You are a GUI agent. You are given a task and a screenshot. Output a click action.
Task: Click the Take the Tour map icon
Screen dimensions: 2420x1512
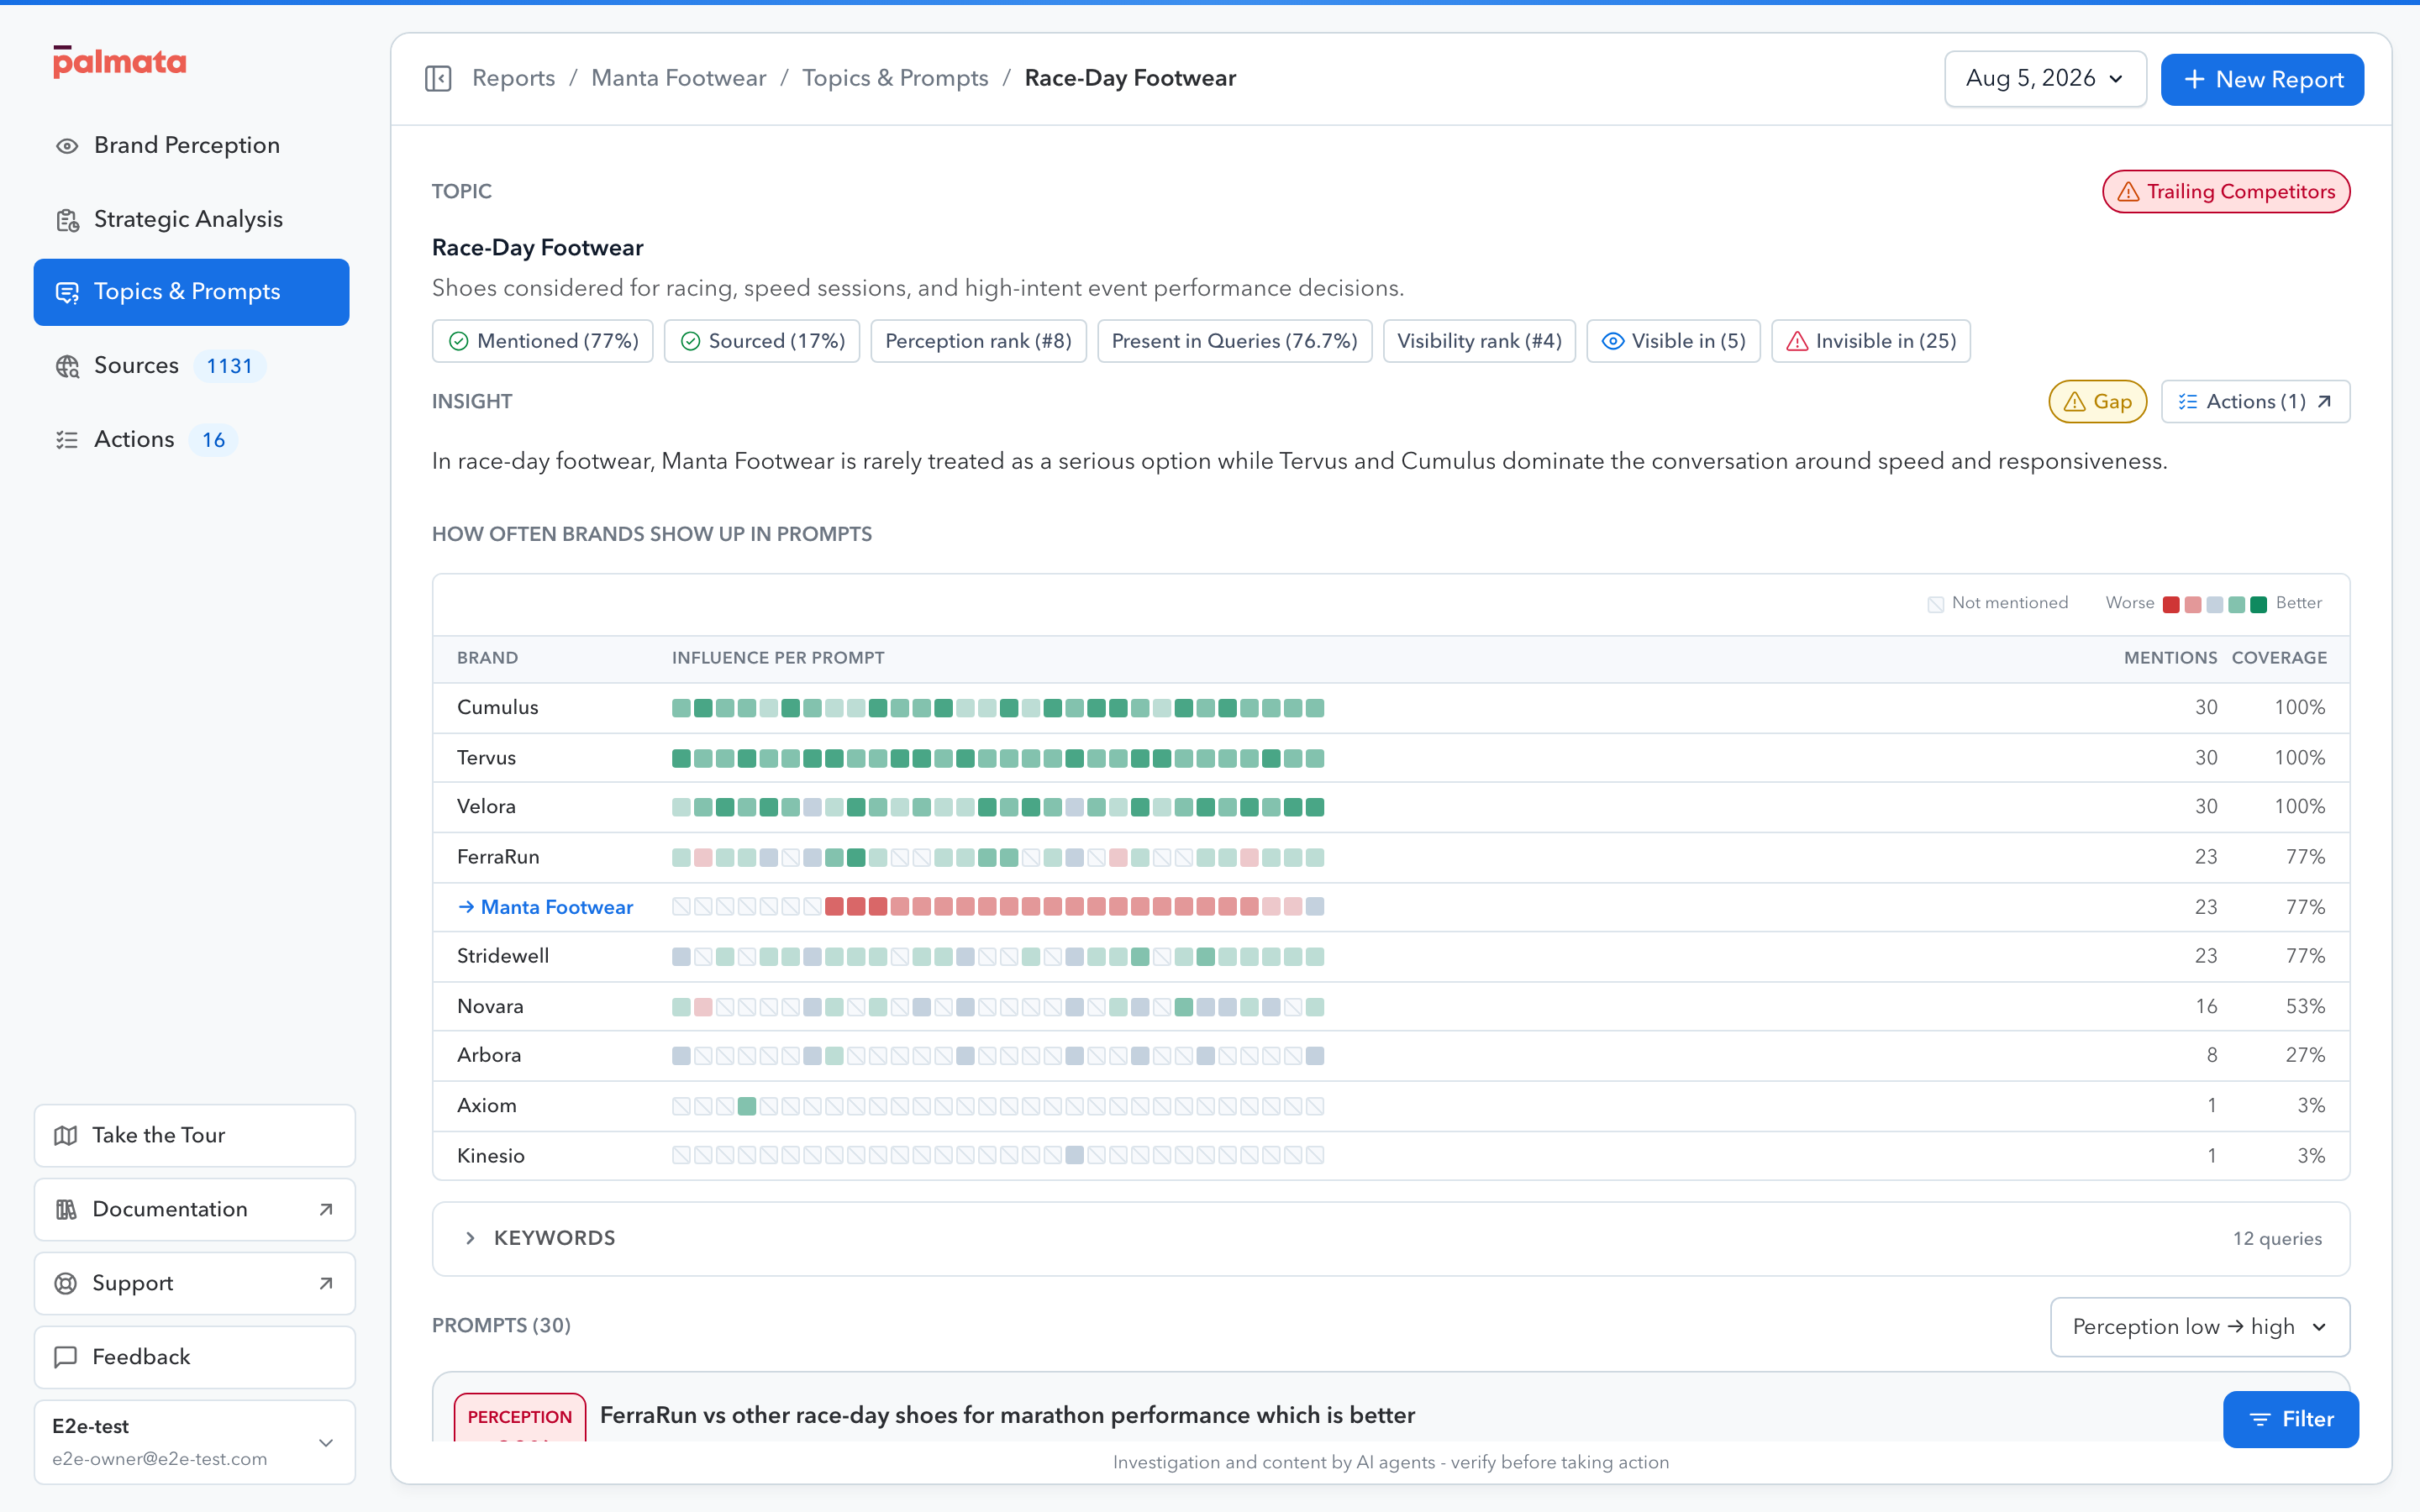click(66, 1136)
